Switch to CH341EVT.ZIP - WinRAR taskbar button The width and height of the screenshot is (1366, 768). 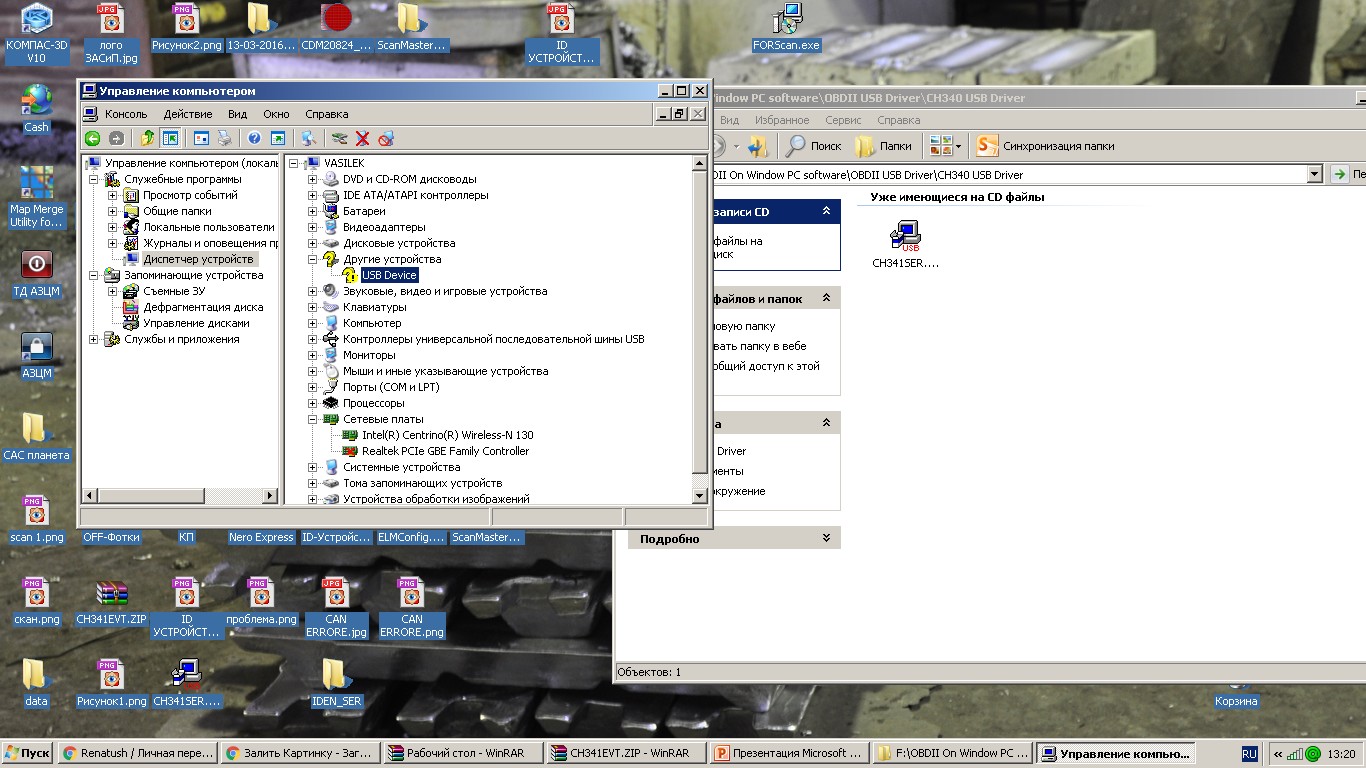pos(627,753)
